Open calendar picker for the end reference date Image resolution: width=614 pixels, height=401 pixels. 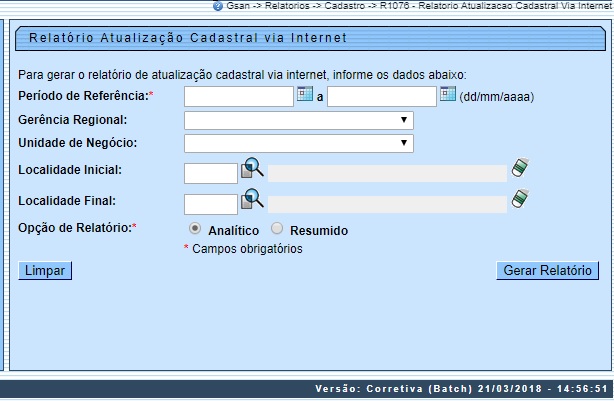point(448,95)
